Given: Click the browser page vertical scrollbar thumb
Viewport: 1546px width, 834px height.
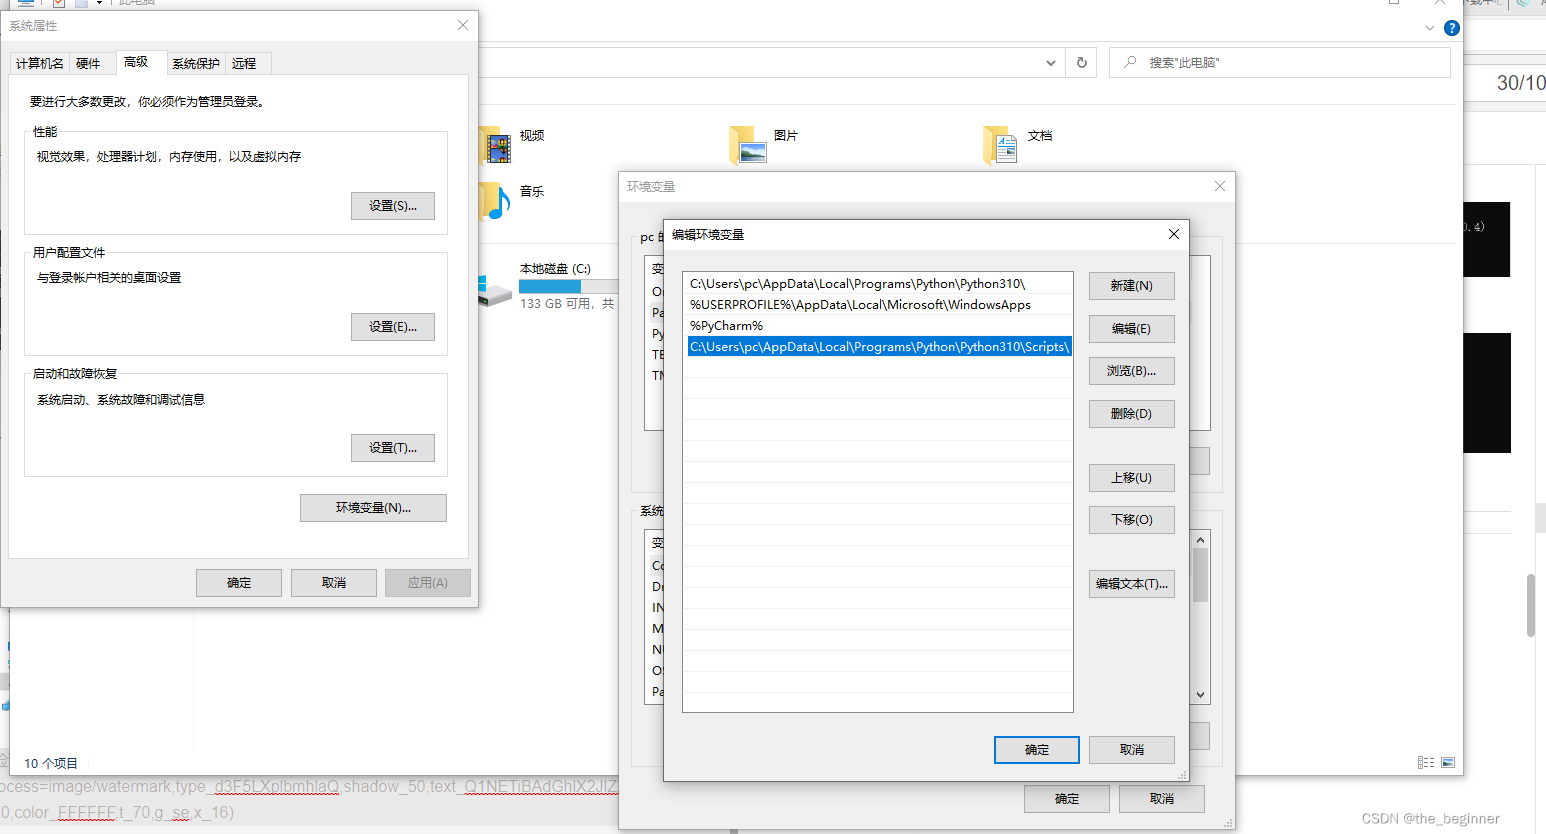Looking at the screenshot, I should [1531, 605].
